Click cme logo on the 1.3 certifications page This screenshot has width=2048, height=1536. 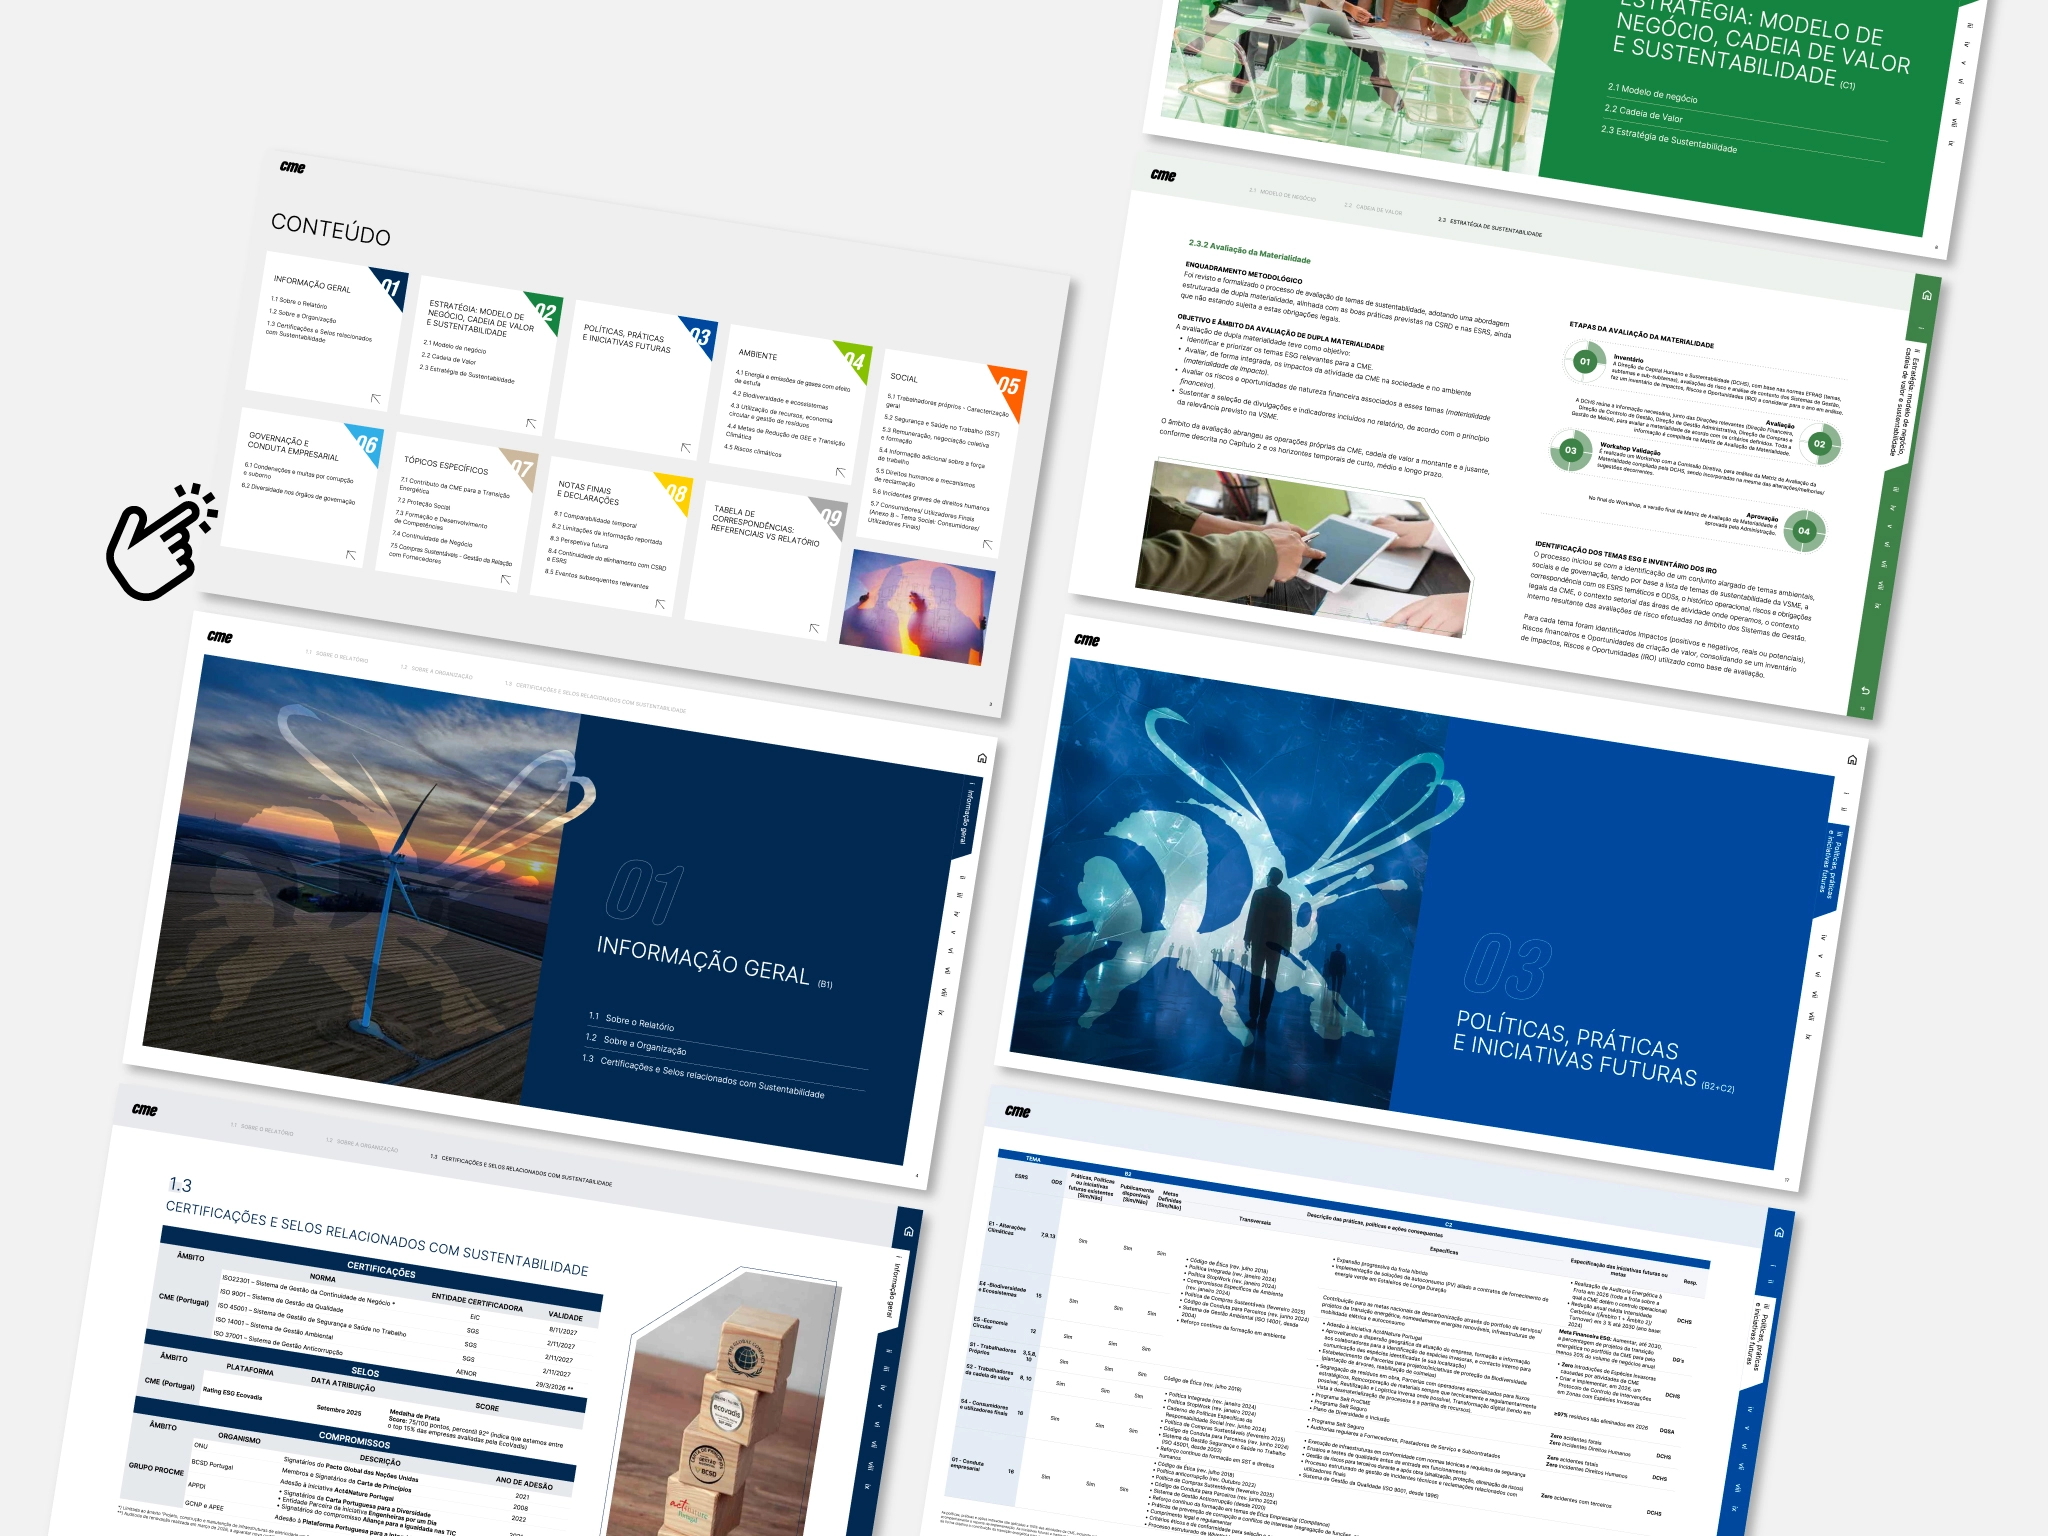(145, 1109)
